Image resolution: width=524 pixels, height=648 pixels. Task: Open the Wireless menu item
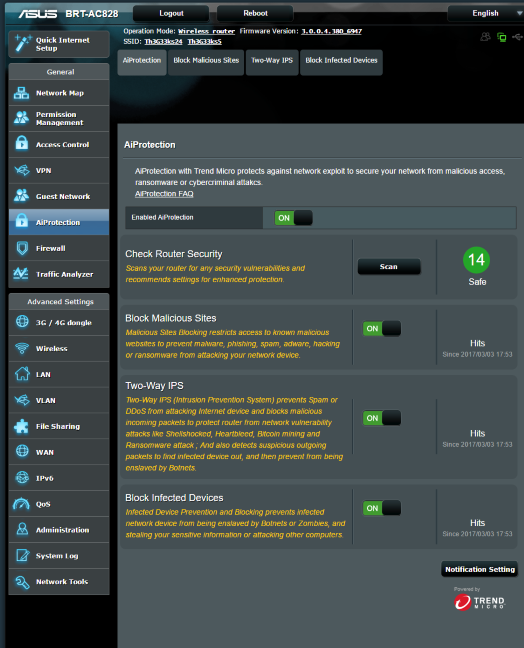[x=59, y=348]
